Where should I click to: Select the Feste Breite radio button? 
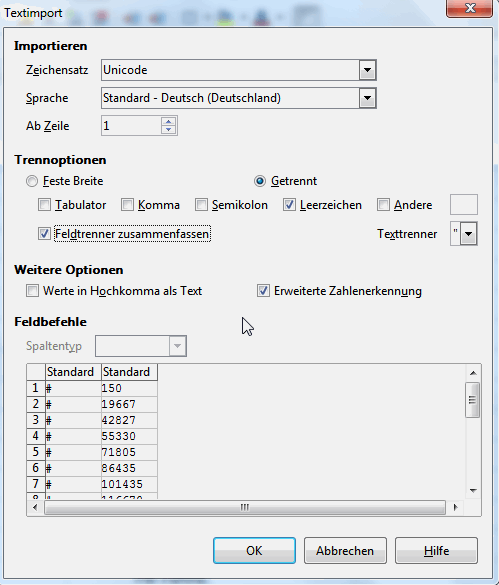pyautogui.click(x=32, y=181)
